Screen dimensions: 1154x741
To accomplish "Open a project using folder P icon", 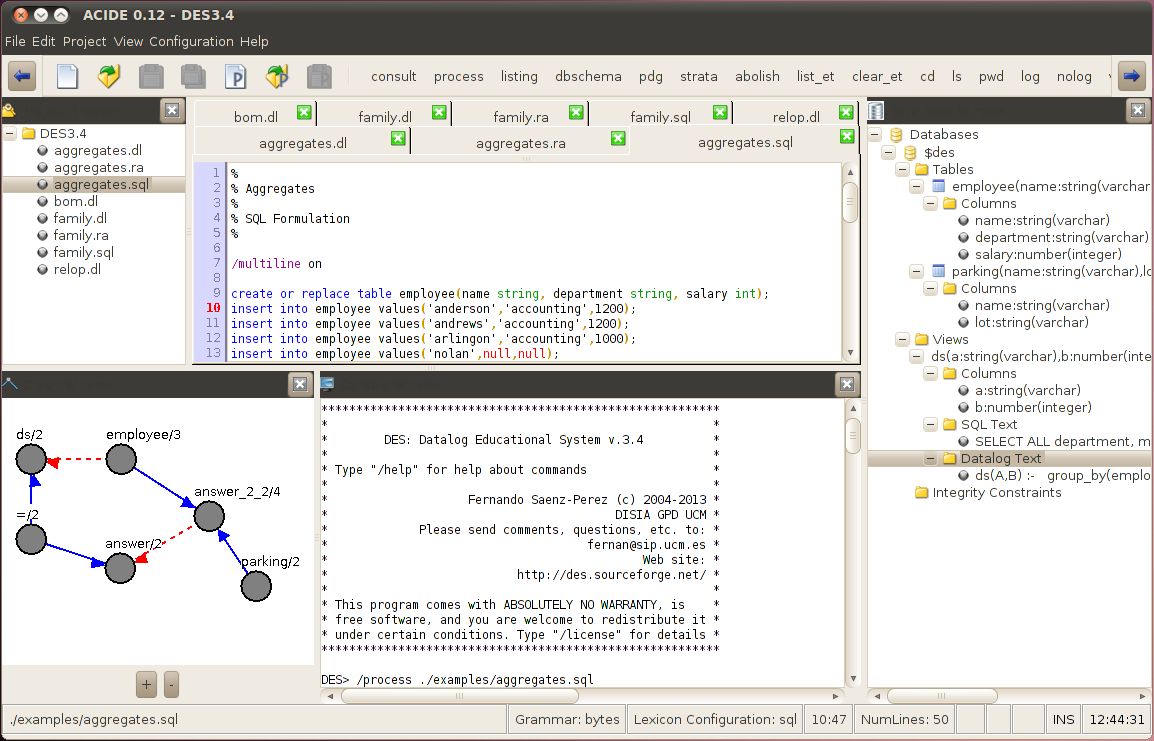I will (x=277, y=76).
